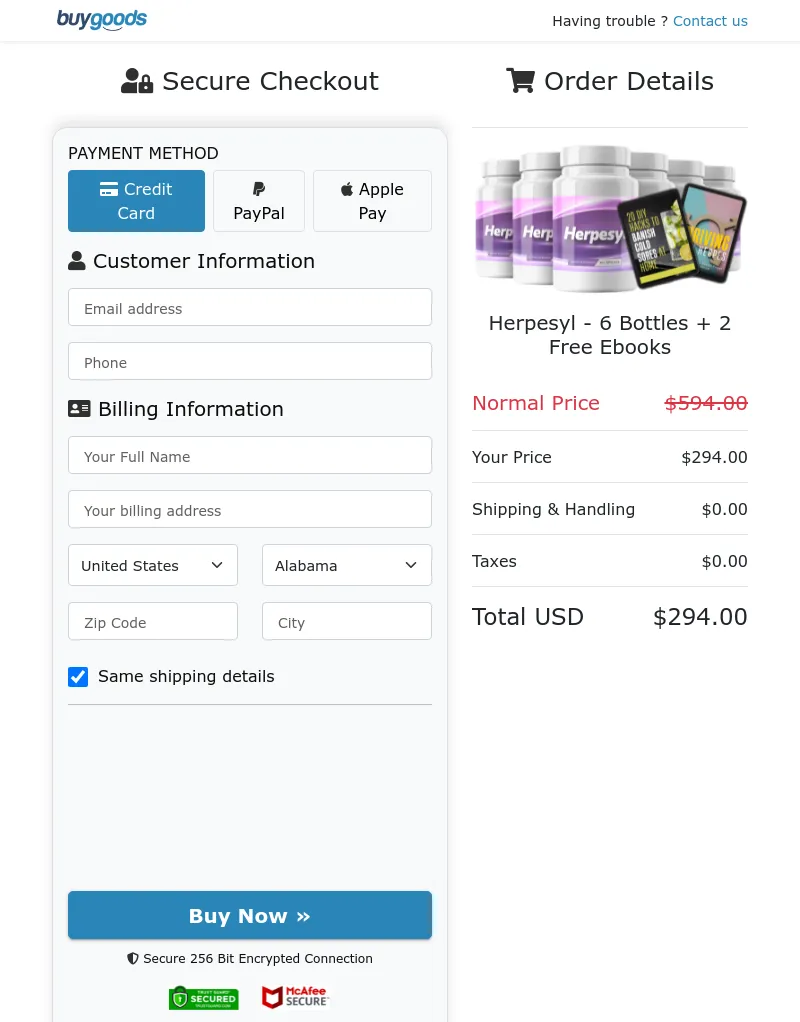
Task: Click the Billing Information ID card icon
Action: coord(79,409)
